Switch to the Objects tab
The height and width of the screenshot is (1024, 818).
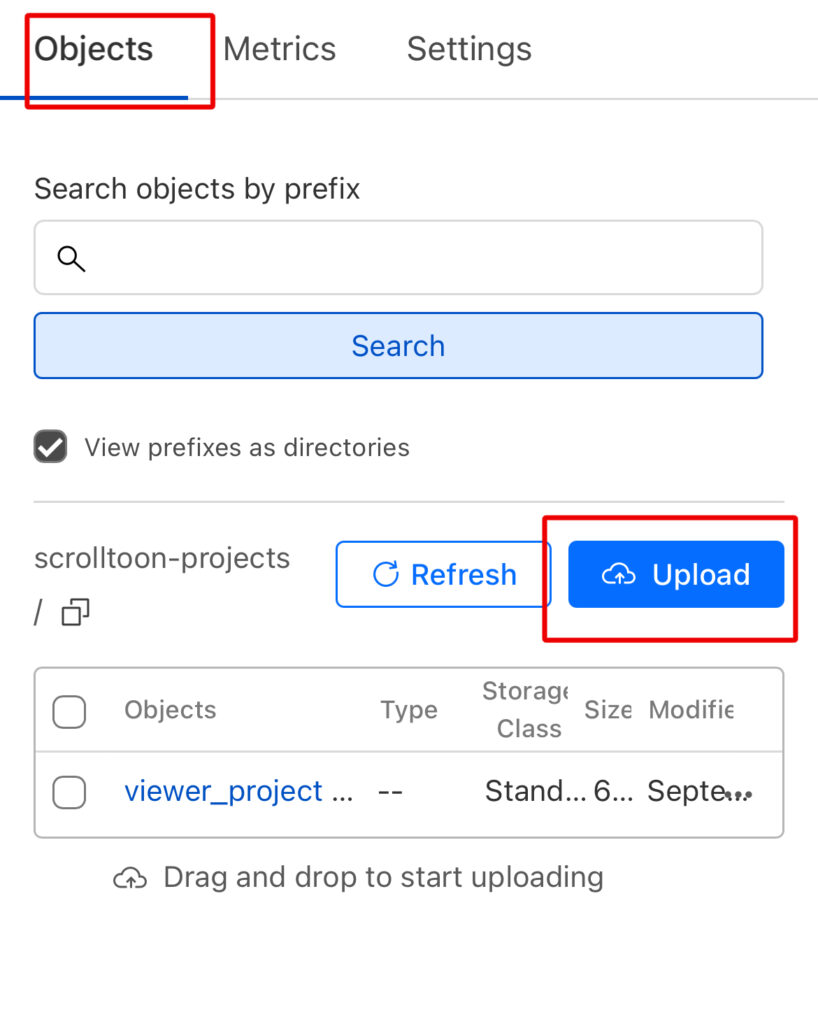94,49
